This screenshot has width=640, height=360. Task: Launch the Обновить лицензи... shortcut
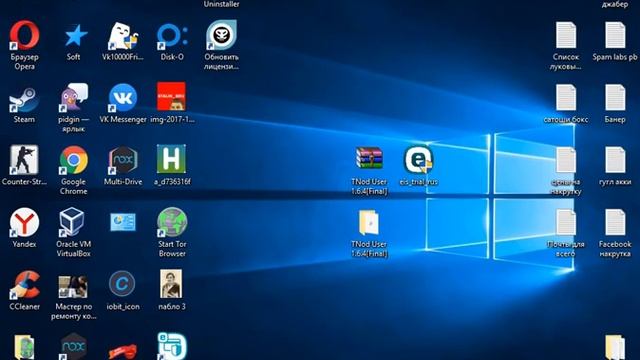(221, 35)
